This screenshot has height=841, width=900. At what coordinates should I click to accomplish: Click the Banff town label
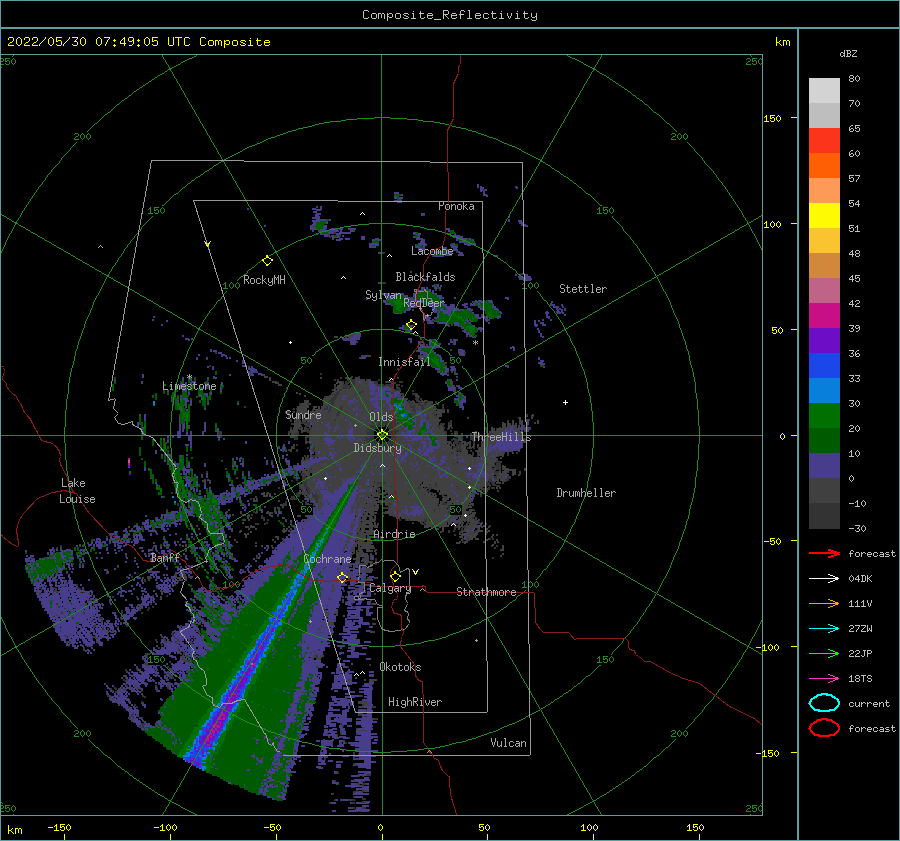(165, 557)
